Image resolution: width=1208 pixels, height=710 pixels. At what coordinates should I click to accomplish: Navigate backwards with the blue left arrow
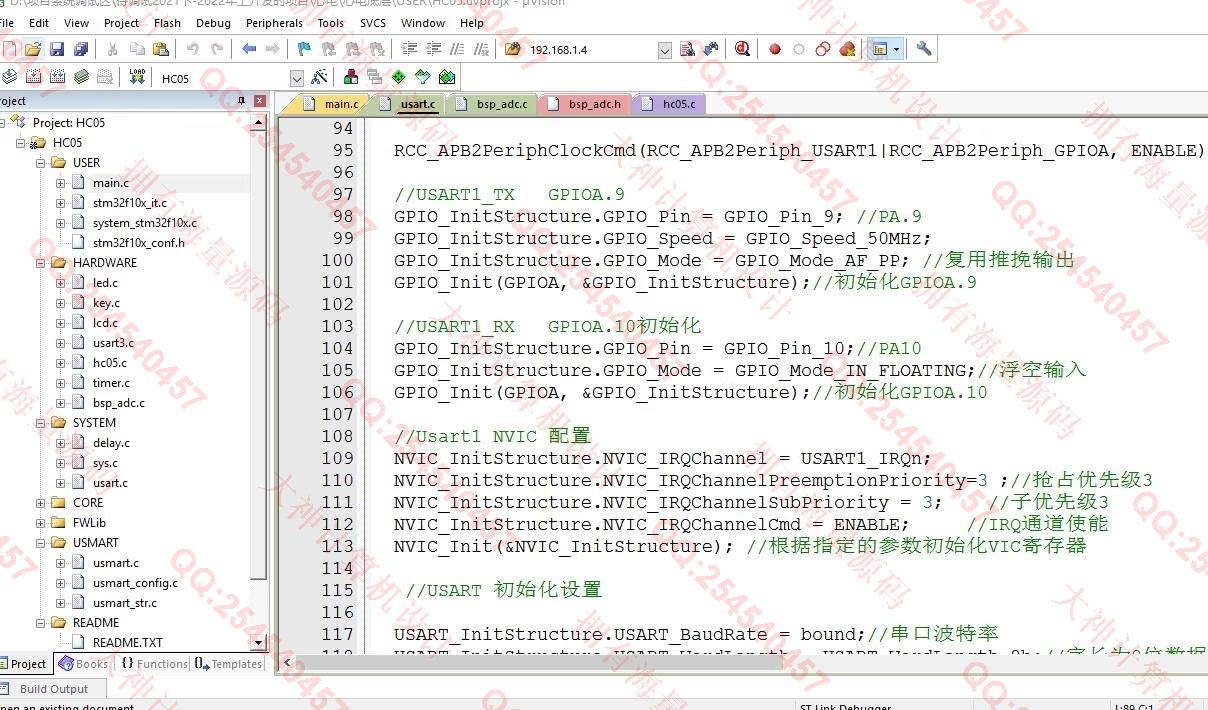(248, 49)
